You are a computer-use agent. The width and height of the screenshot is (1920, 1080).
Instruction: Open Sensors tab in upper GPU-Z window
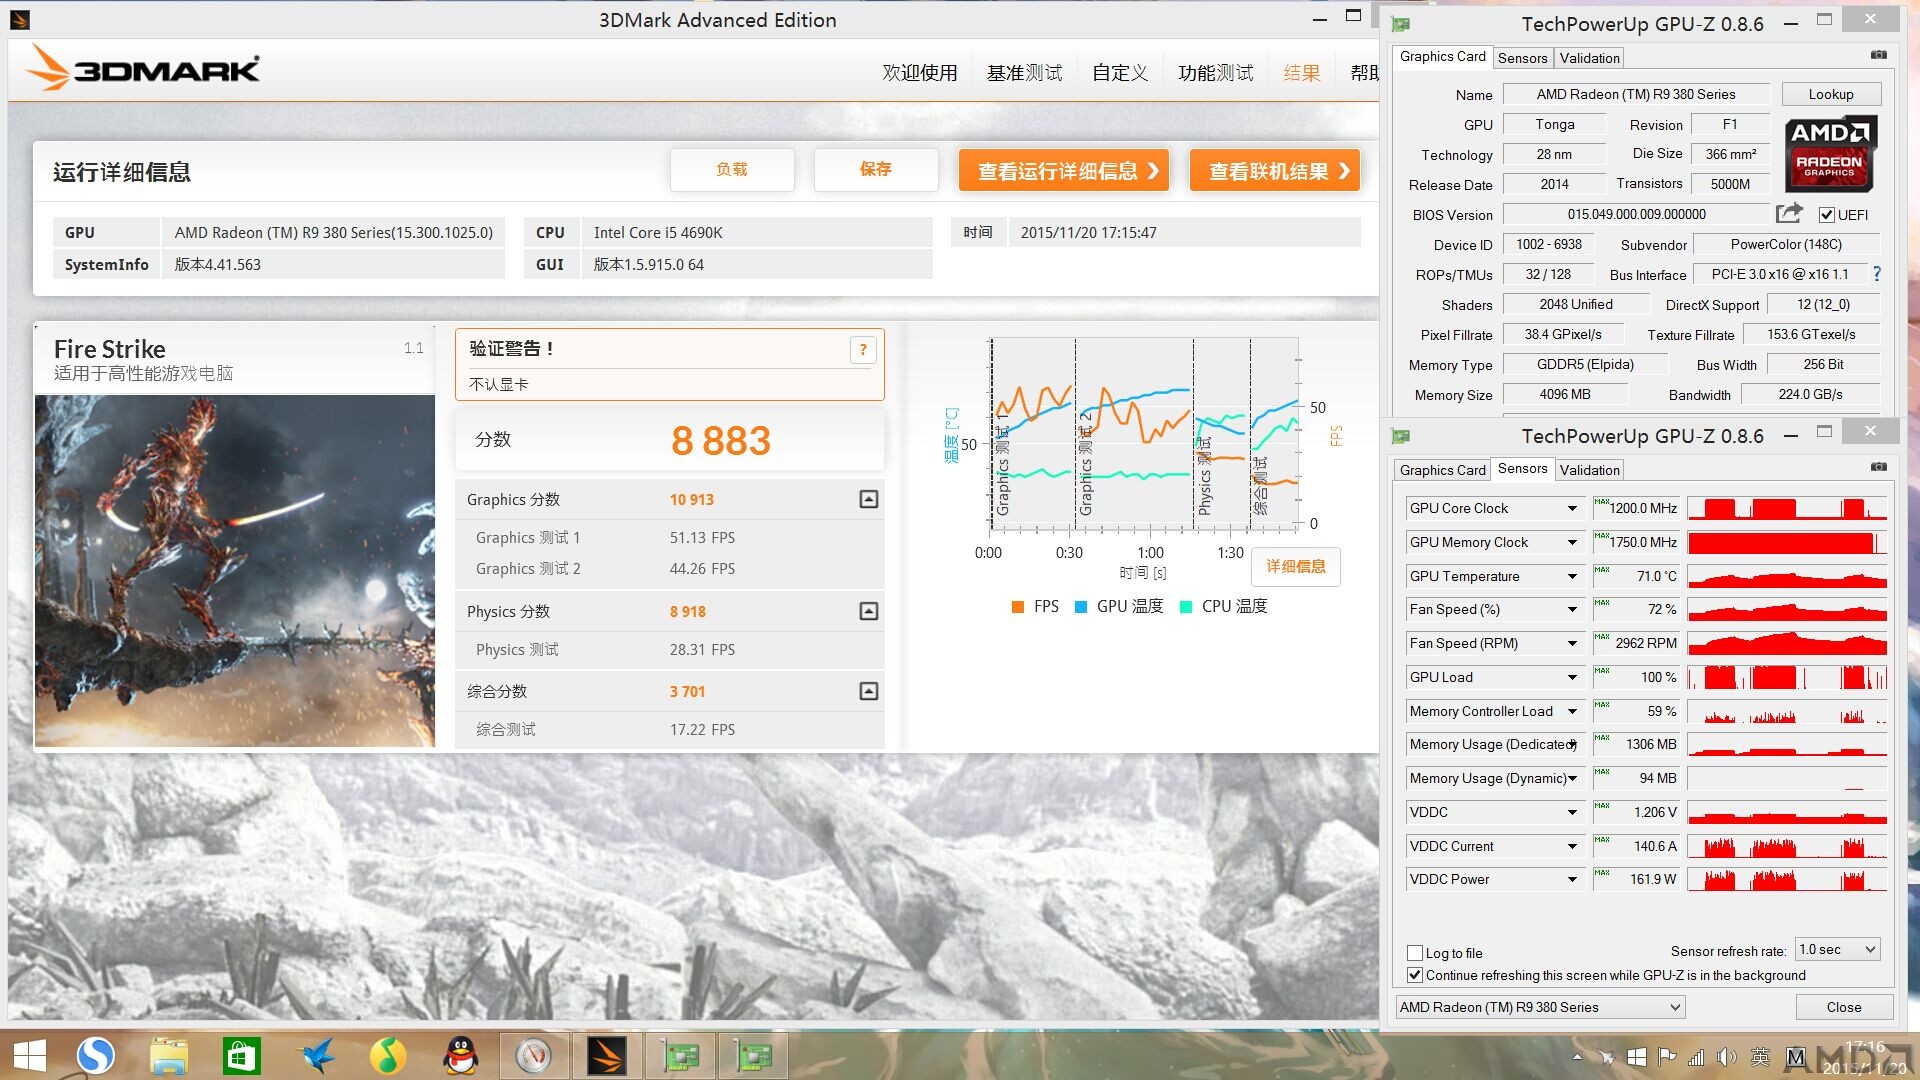point(1522,58)
